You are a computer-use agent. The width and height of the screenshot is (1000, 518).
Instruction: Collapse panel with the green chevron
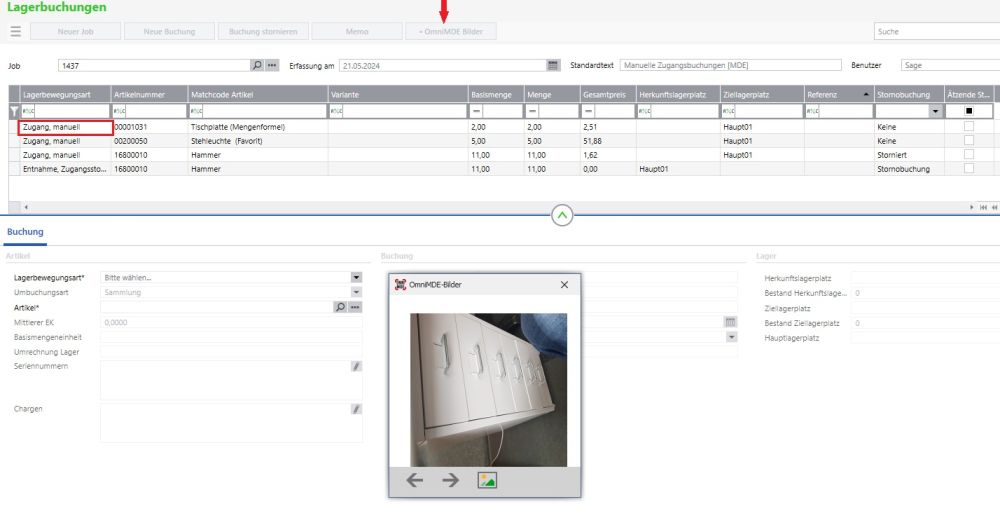click(x=562, y=215)
